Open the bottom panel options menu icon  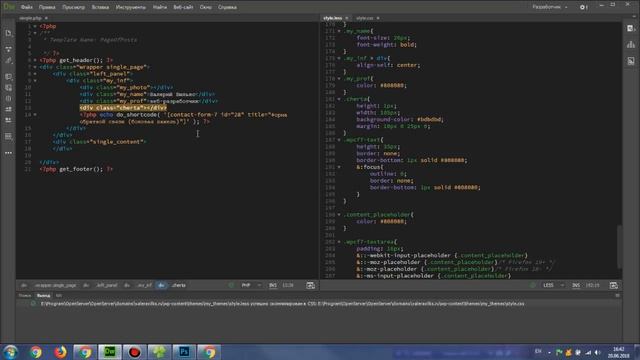pos(617,296)
